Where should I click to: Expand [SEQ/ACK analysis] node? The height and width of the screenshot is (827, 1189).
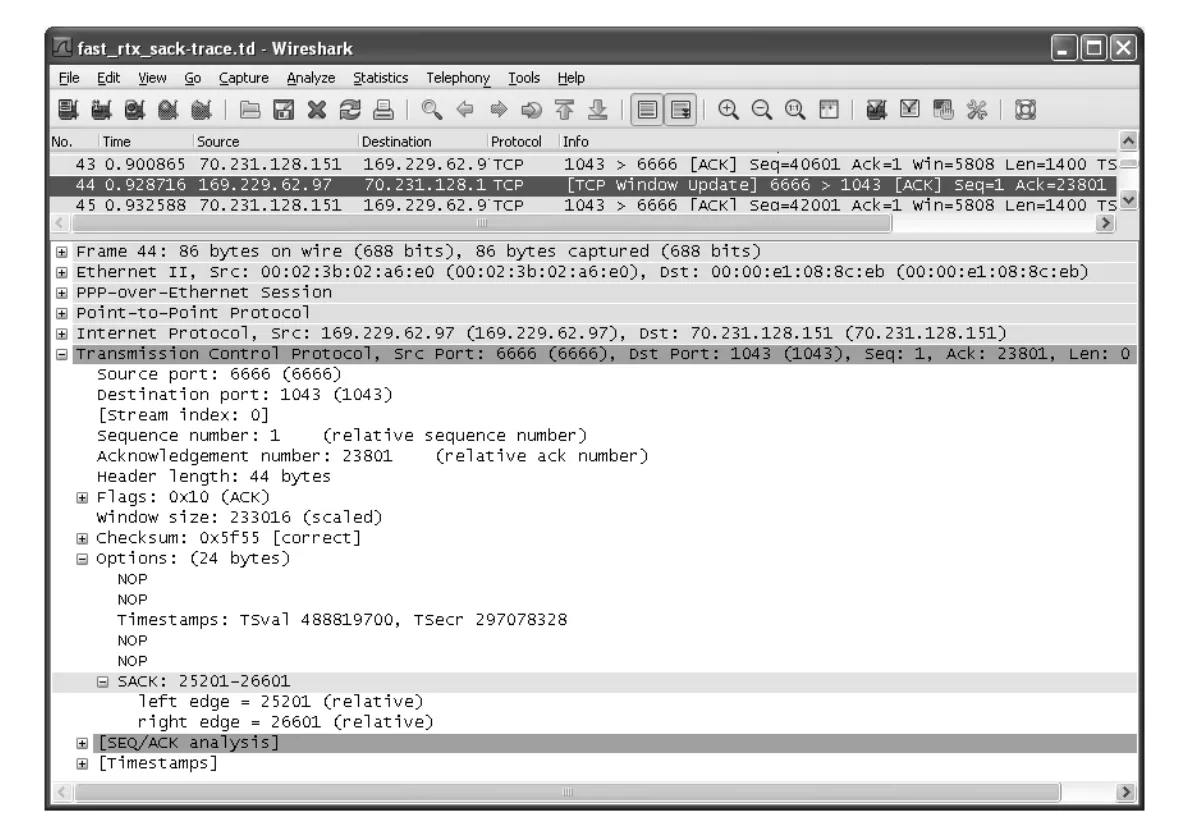click(x=83, y=744)
